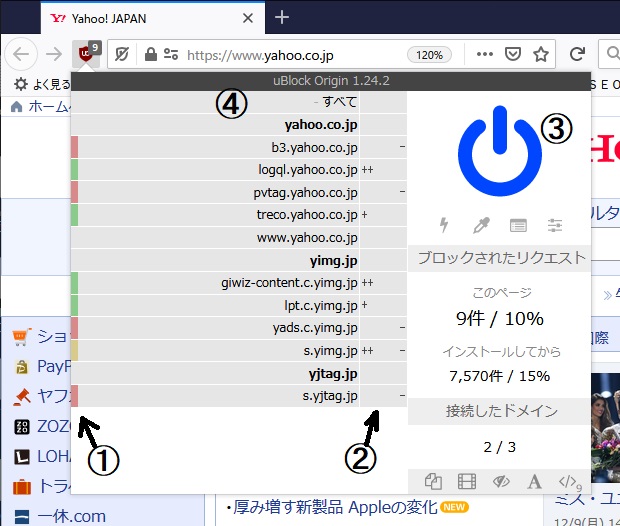Viewport: 620px width, 526px height.
Task: Click the ホーム link with house icon
Action: coord(40,107)
